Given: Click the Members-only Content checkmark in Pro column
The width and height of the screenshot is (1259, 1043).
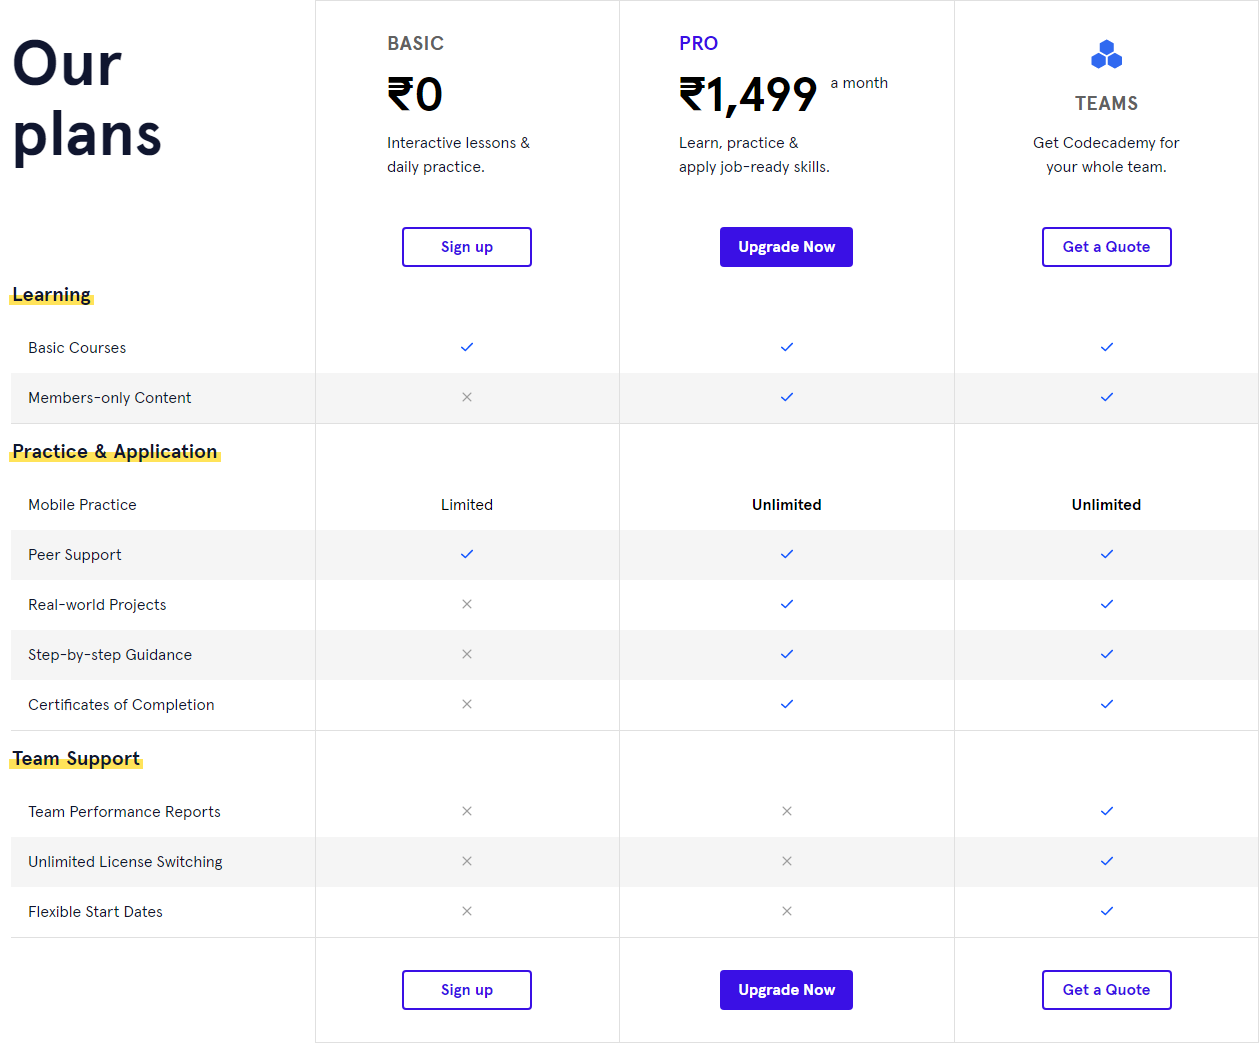Looking at the screenshot, I should (x=787, y=397).
